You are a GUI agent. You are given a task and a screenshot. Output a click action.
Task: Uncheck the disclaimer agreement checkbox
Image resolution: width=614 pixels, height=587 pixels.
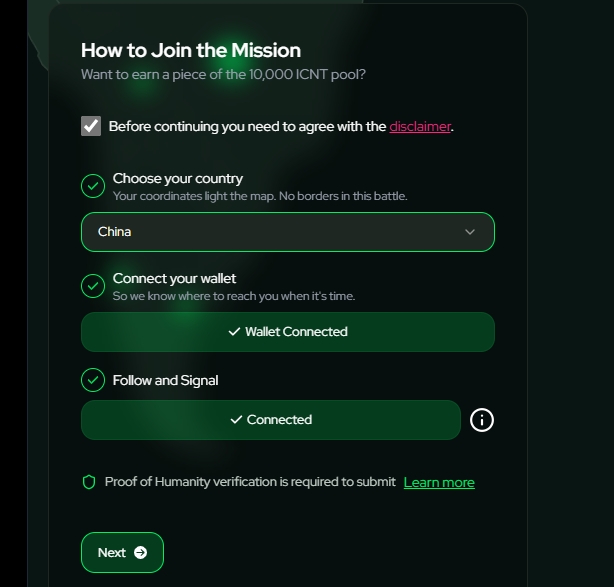click(91, 126)
